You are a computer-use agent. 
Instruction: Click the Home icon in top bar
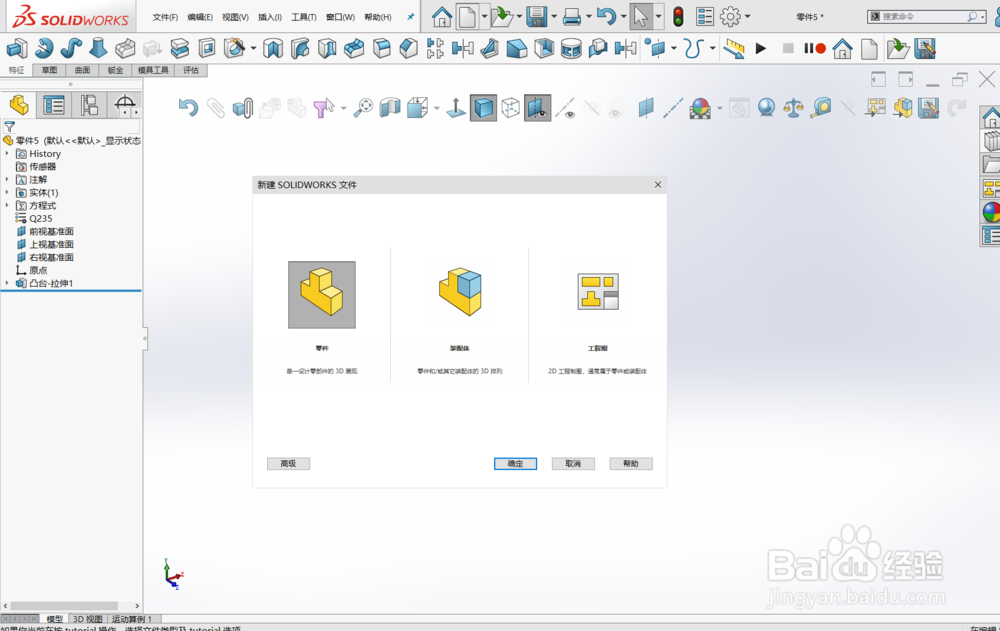click(x=441, y=17)
